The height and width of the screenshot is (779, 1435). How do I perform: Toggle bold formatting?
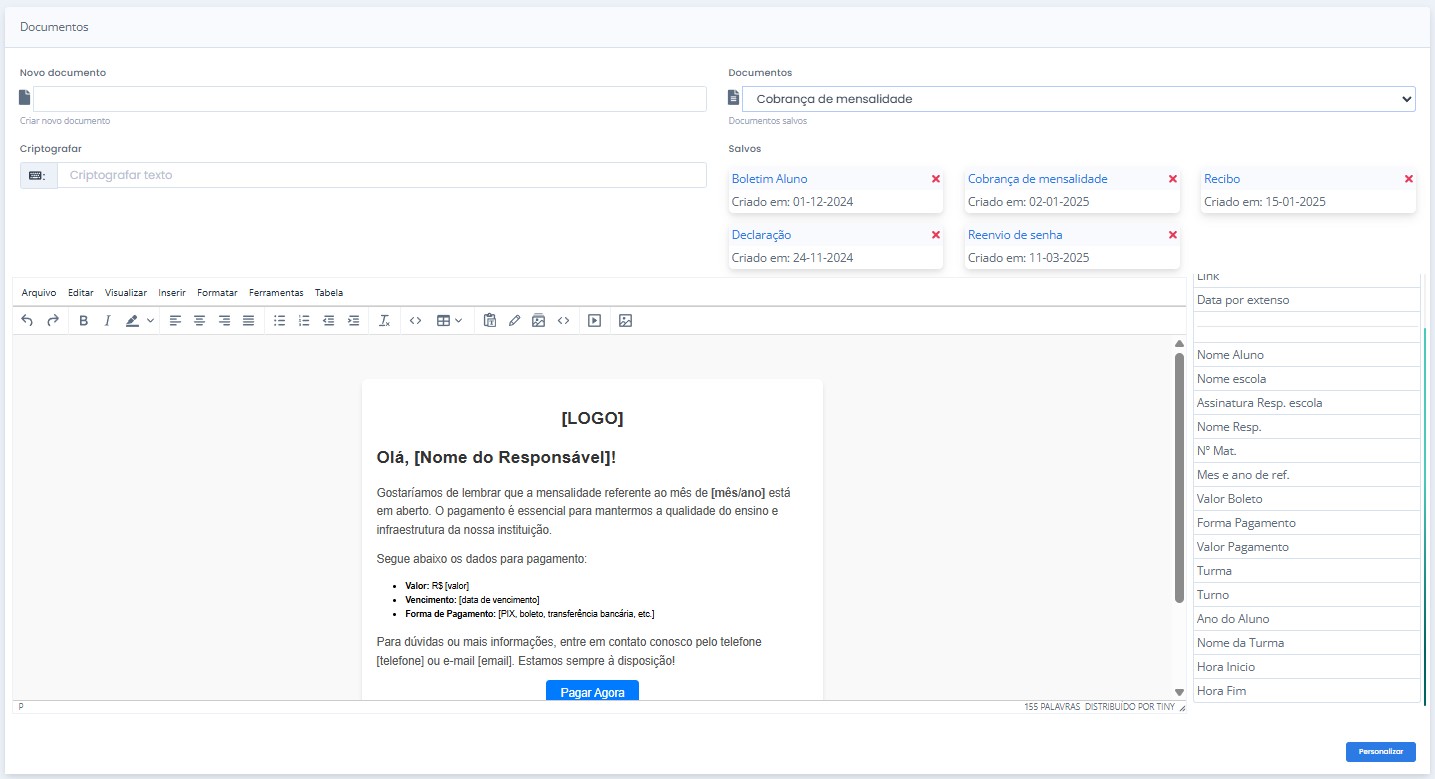[x=83, y=321]
